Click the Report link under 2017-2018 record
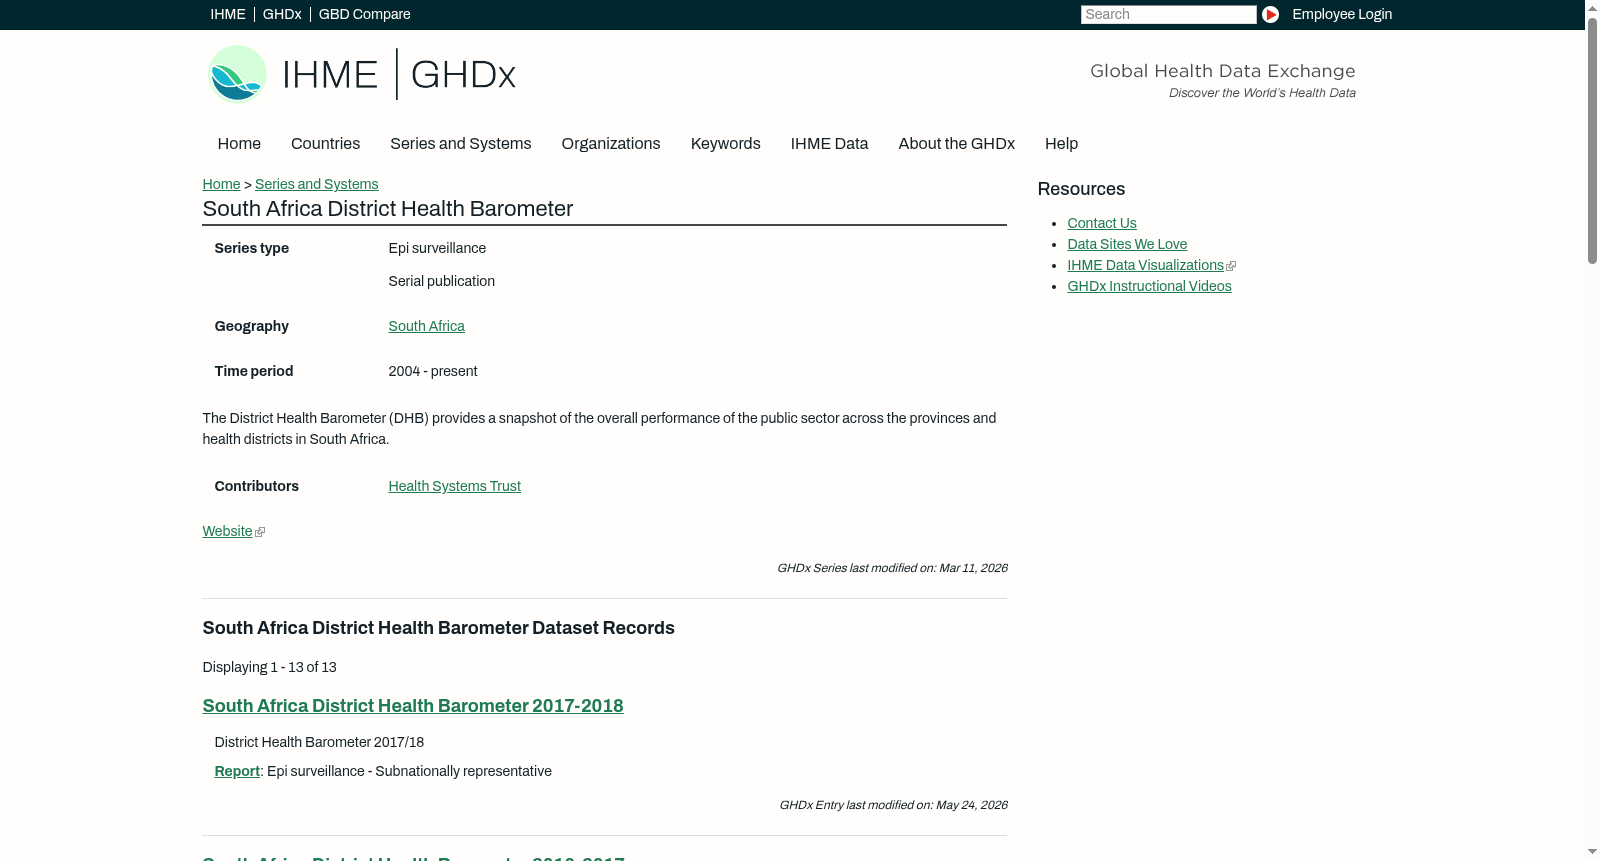Image resolution: width=1600 pixels, height=861 pixels. (237, 771)
